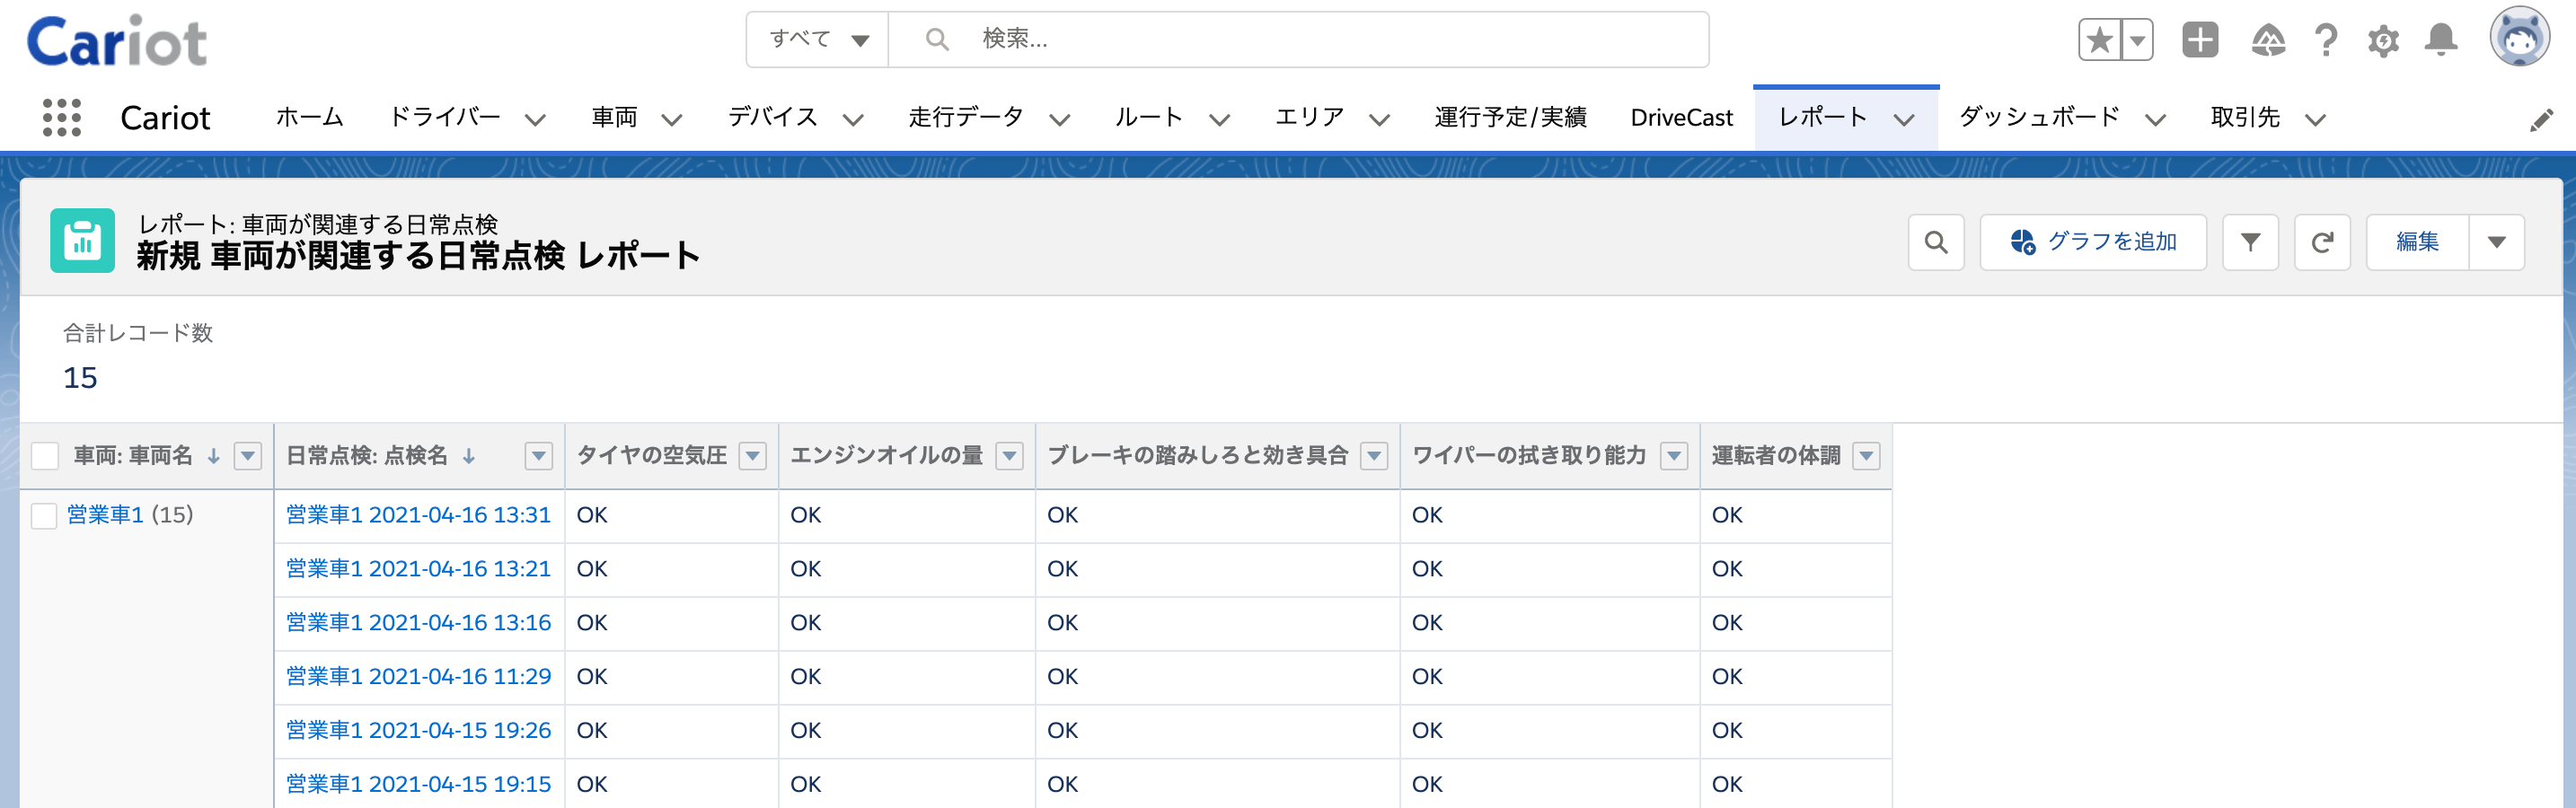Click the search magnifier in global search
This screenshot has height=808, width=2576.
(936, 40)
